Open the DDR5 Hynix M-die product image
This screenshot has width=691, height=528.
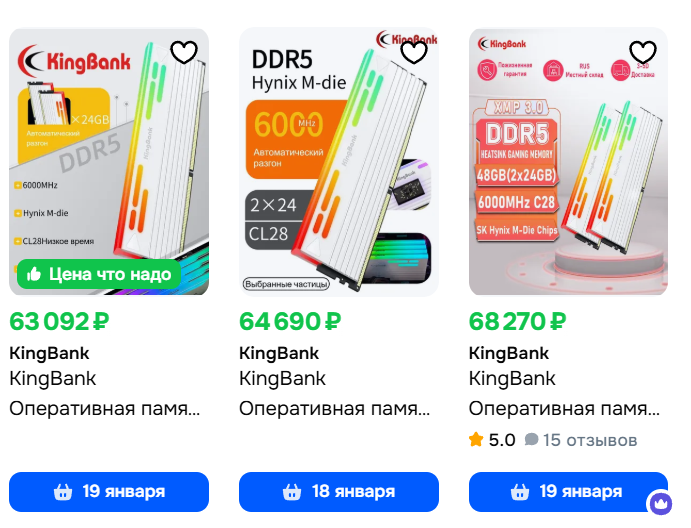coord(339,162)
